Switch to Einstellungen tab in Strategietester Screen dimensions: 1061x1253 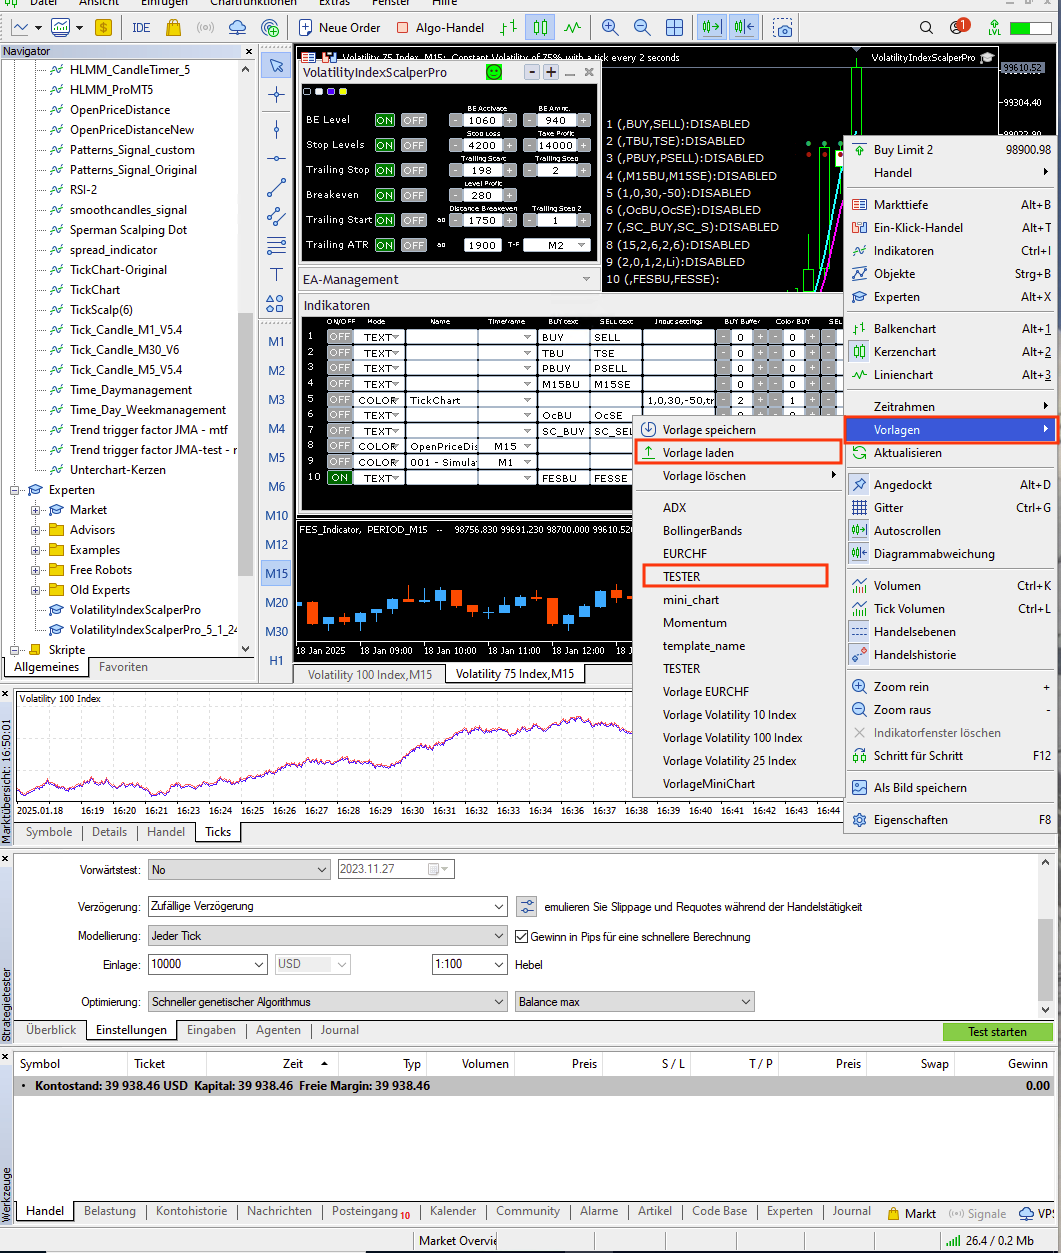click(x=131, y=1030)
